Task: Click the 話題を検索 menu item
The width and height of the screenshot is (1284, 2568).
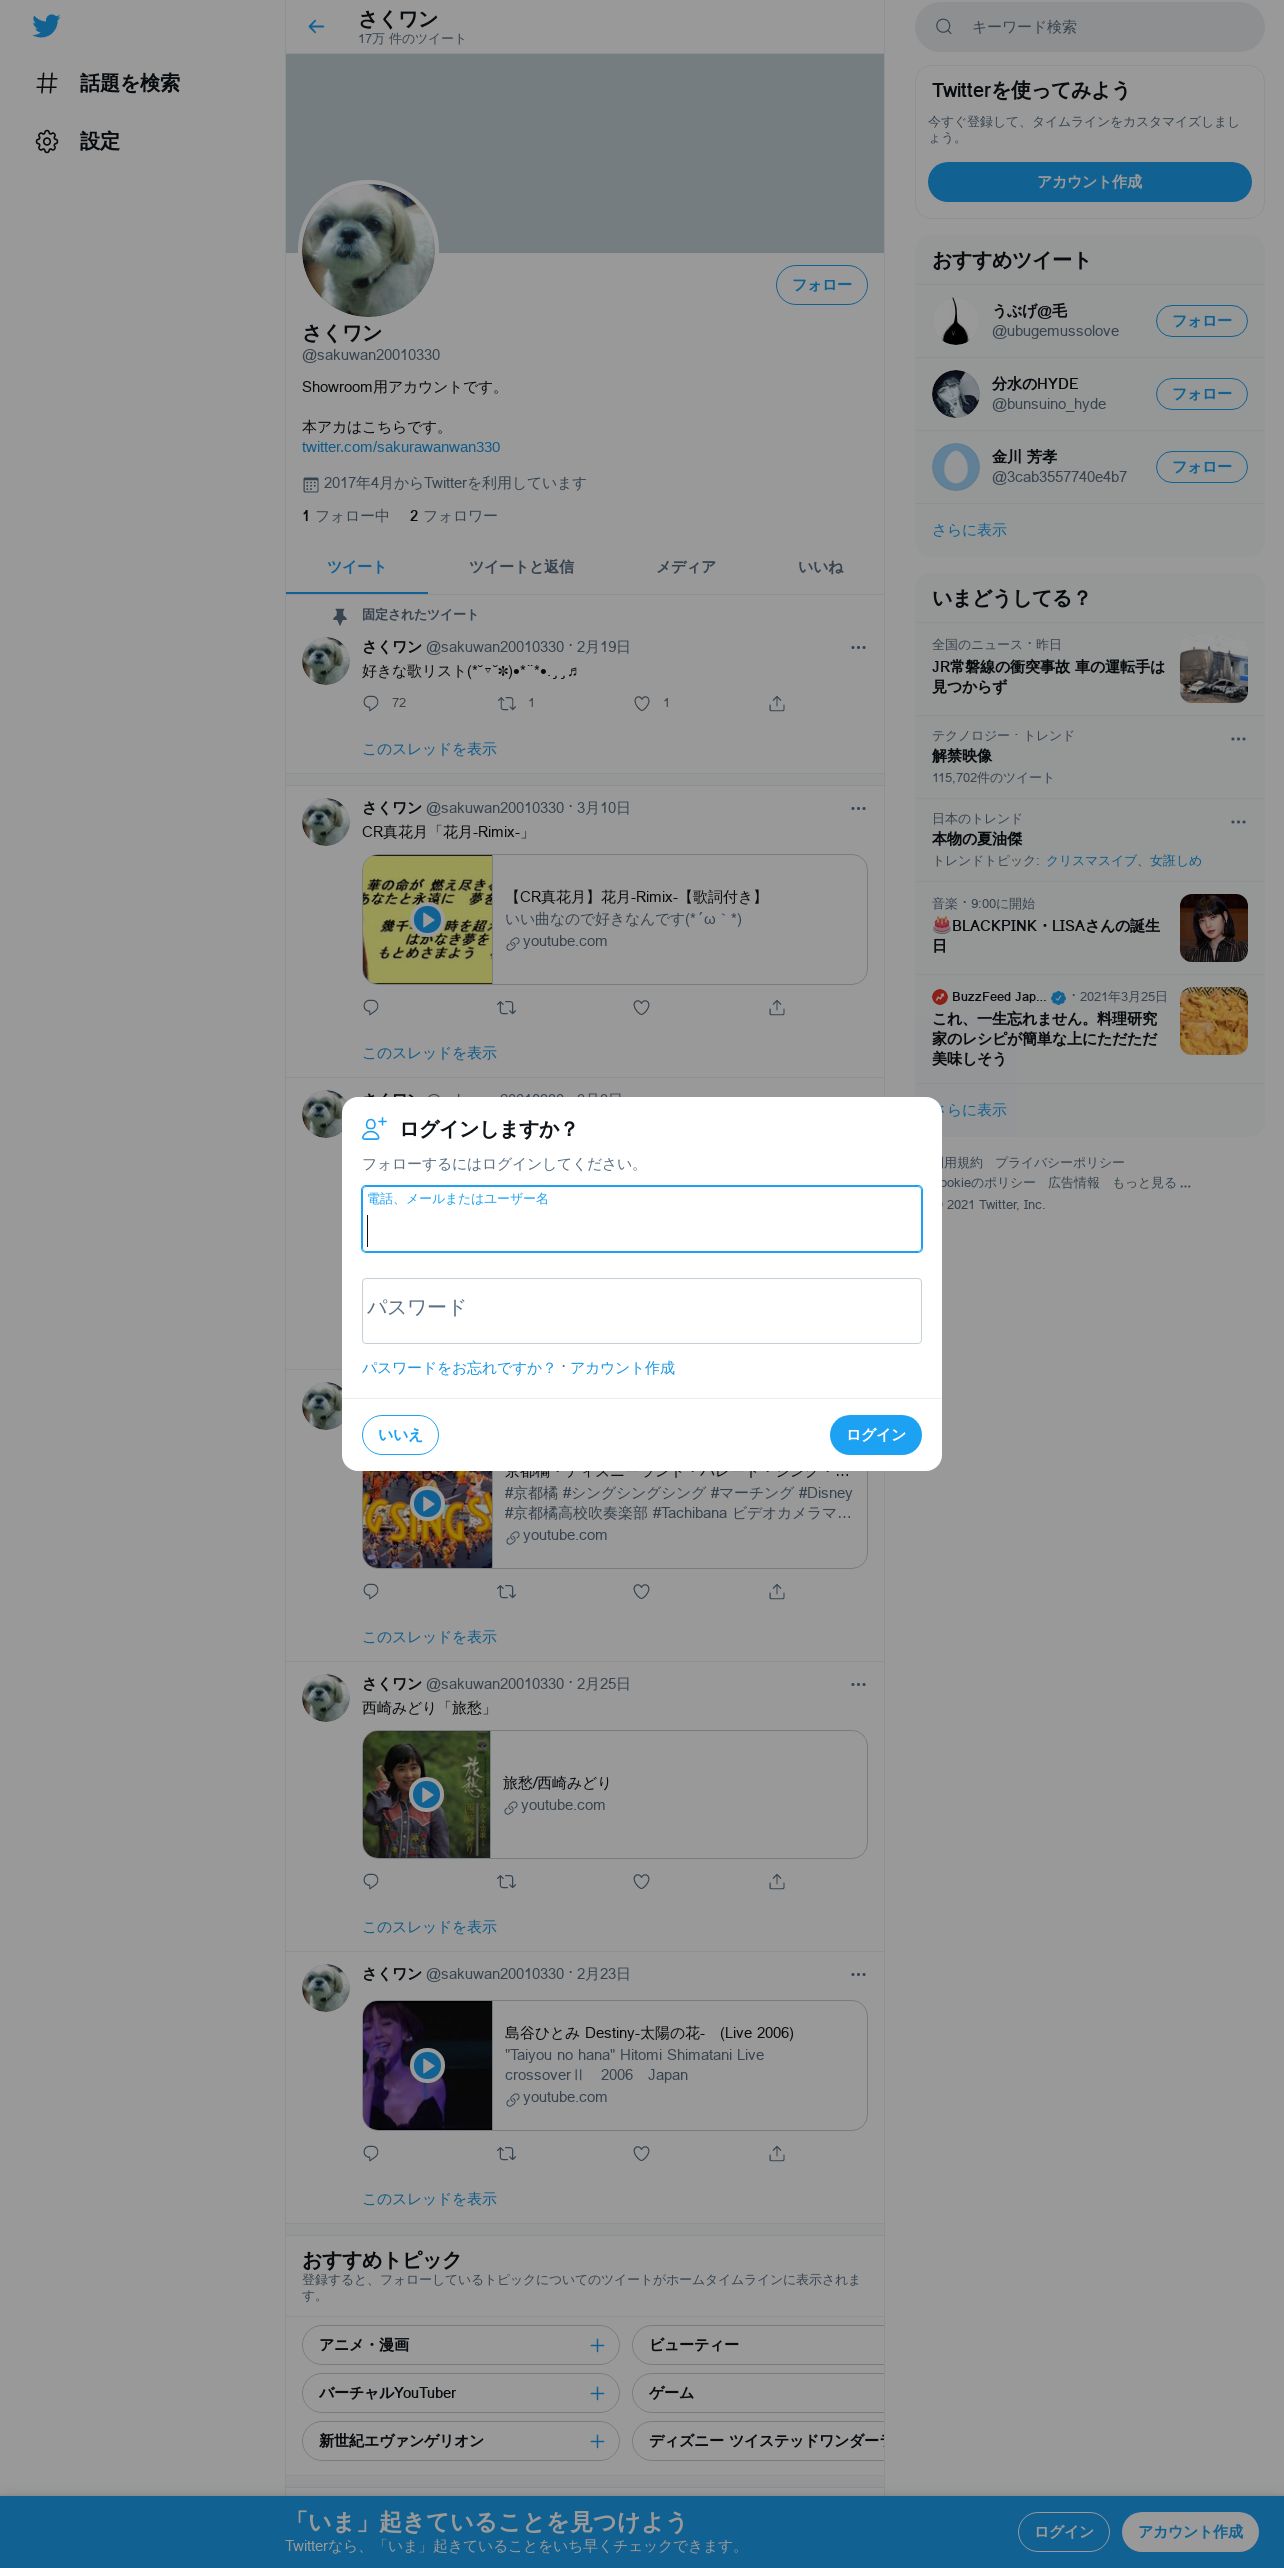Action: [108, 83]
